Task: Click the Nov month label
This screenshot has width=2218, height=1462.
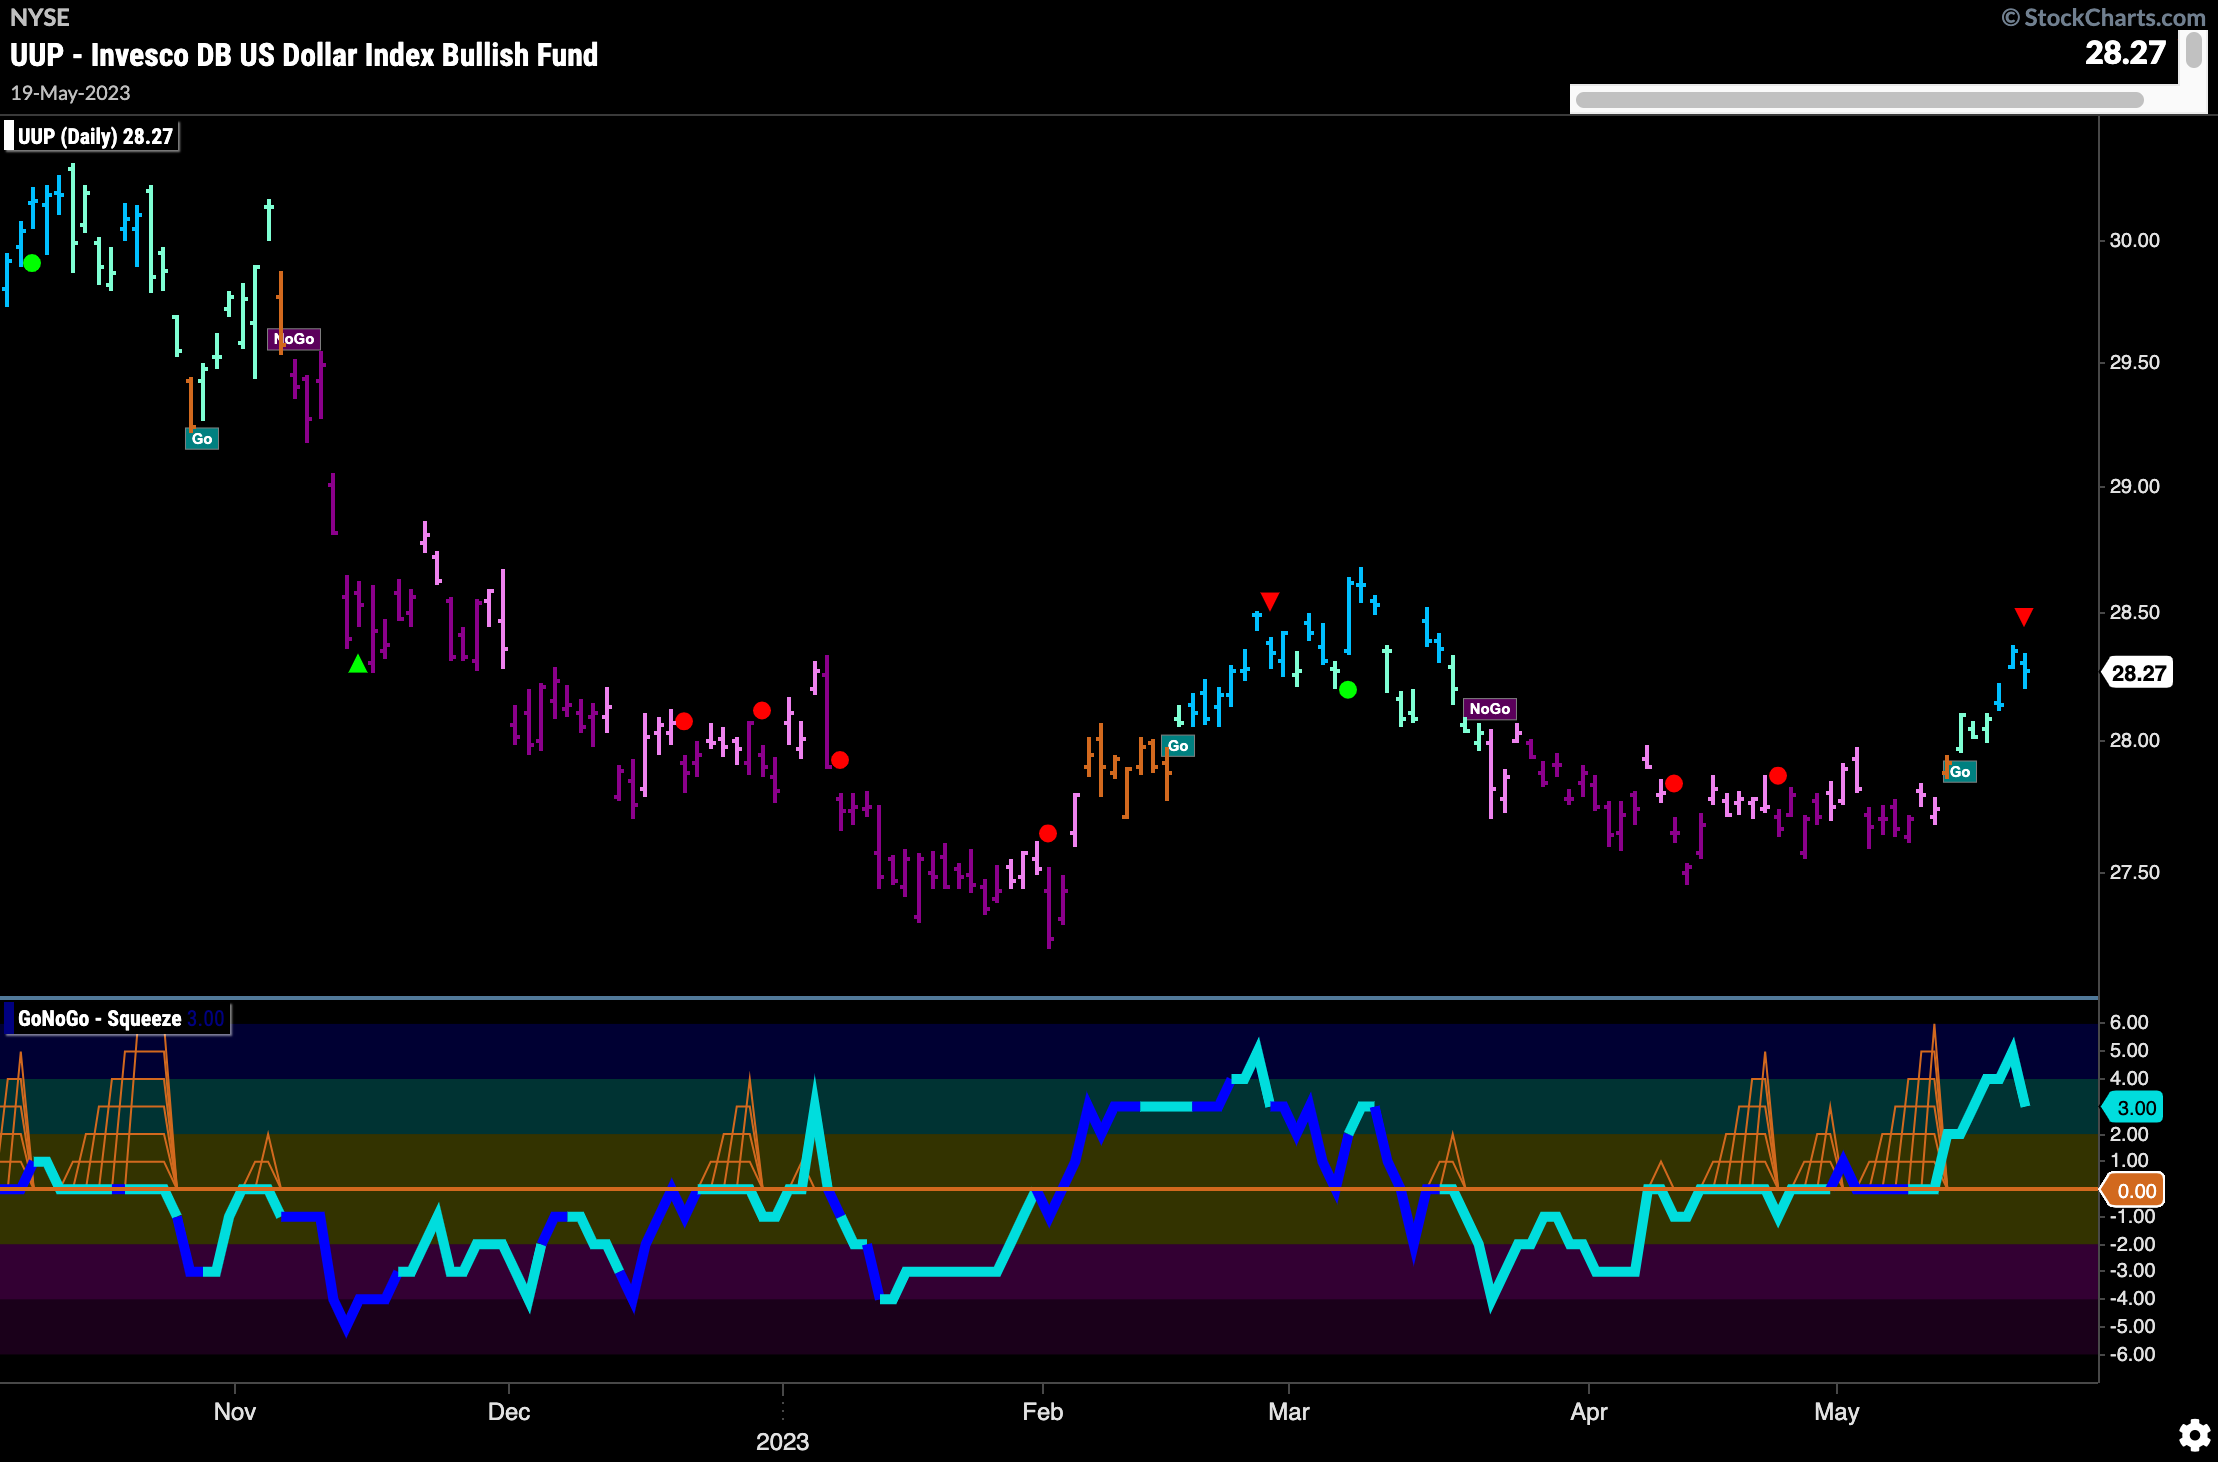Action: (x=235, y=1411)
